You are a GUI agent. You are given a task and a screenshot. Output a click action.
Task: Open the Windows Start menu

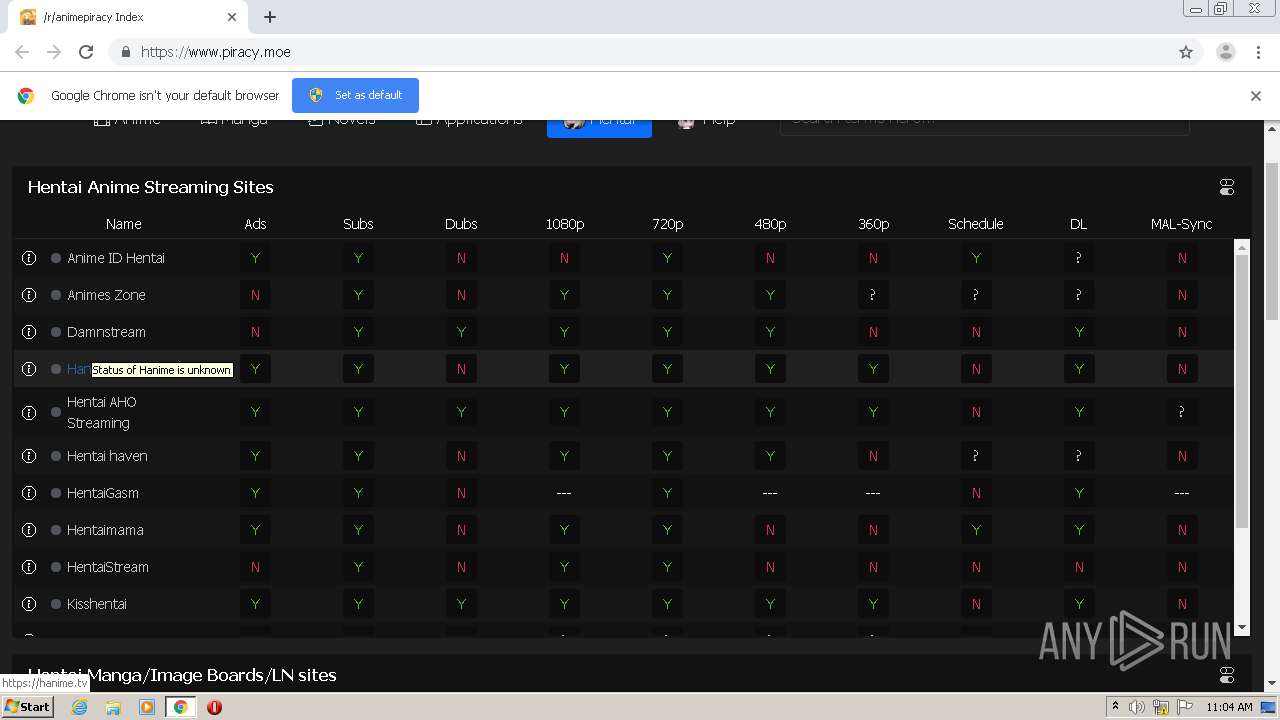click(27, 707)
